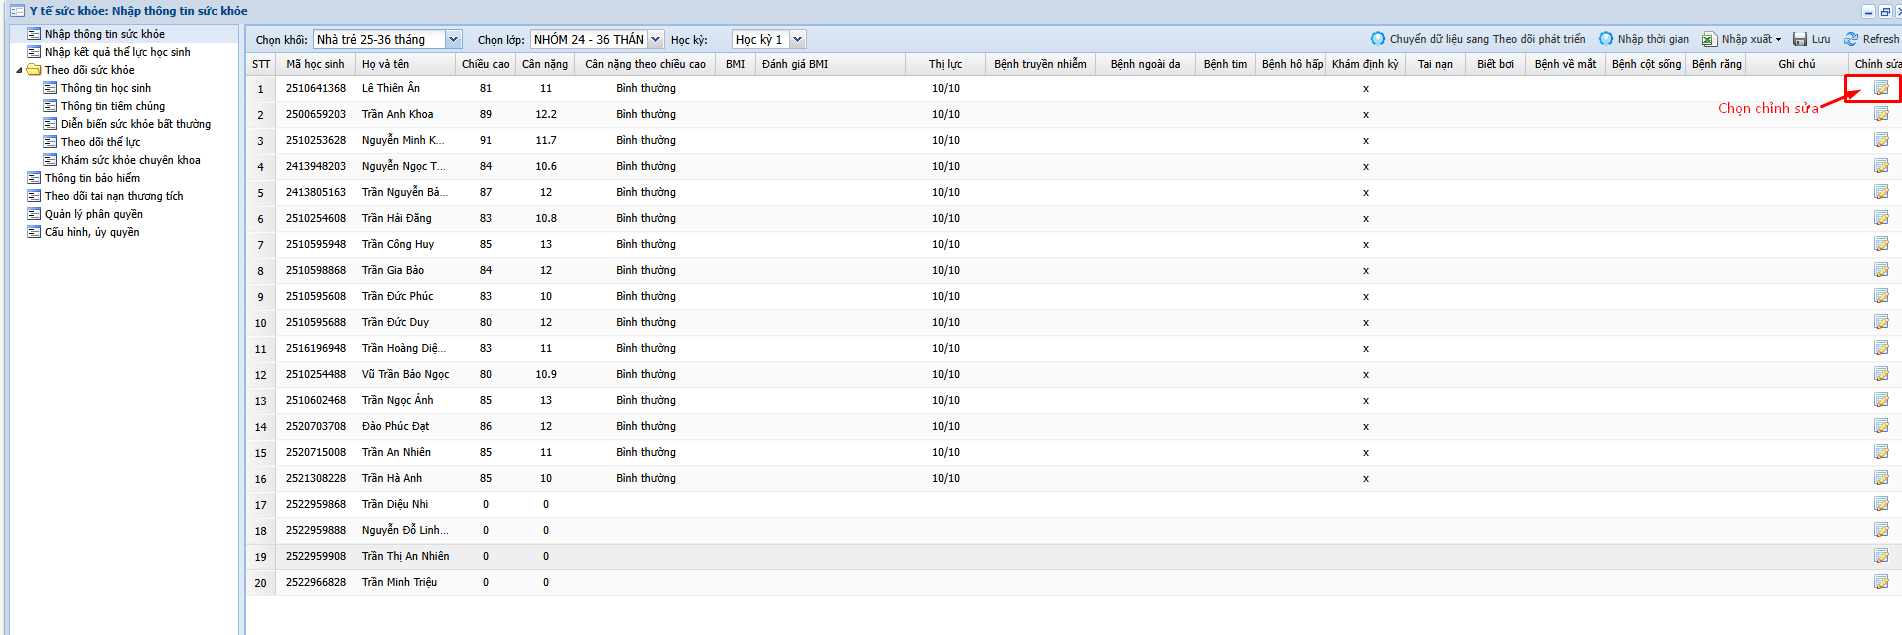Click the Chọn lớp NHÓM 24-36 field
The height and width of the screenshot is (635, 1902).
pos(589,39)
